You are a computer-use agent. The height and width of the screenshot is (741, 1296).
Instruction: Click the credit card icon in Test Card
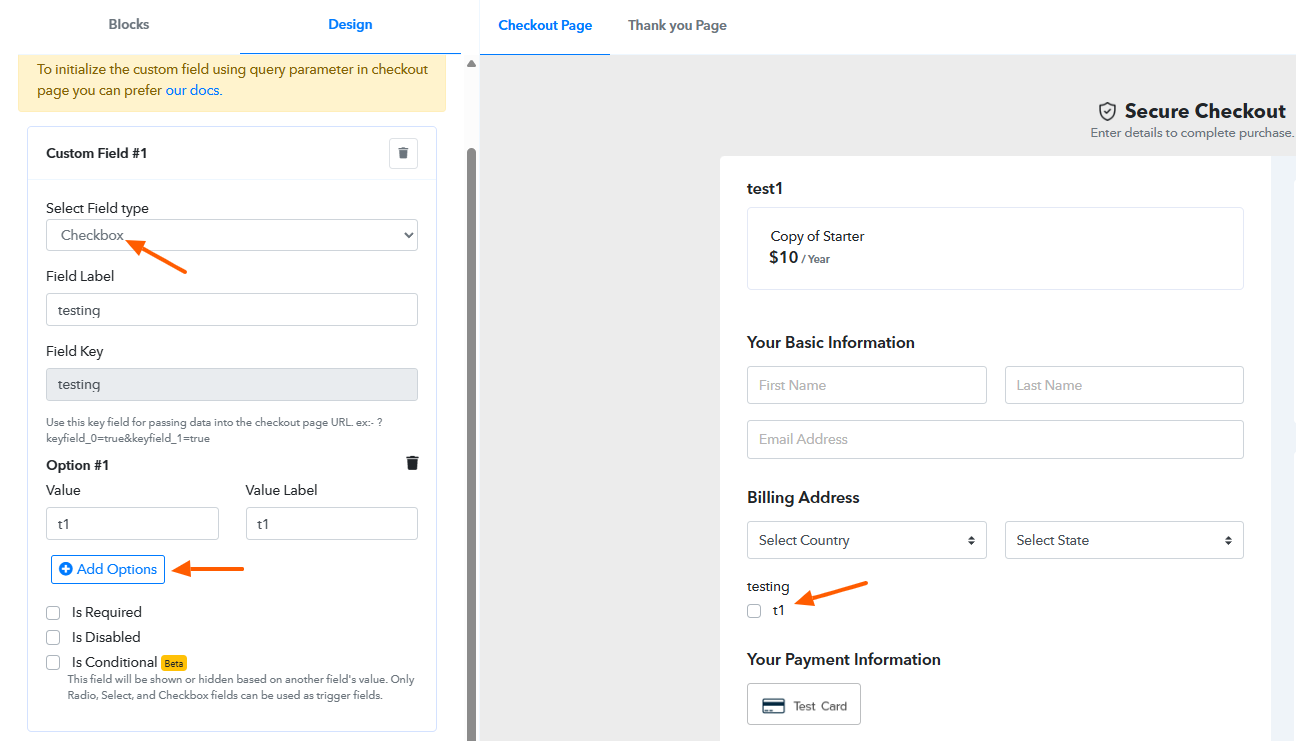(x=773, y=706)
